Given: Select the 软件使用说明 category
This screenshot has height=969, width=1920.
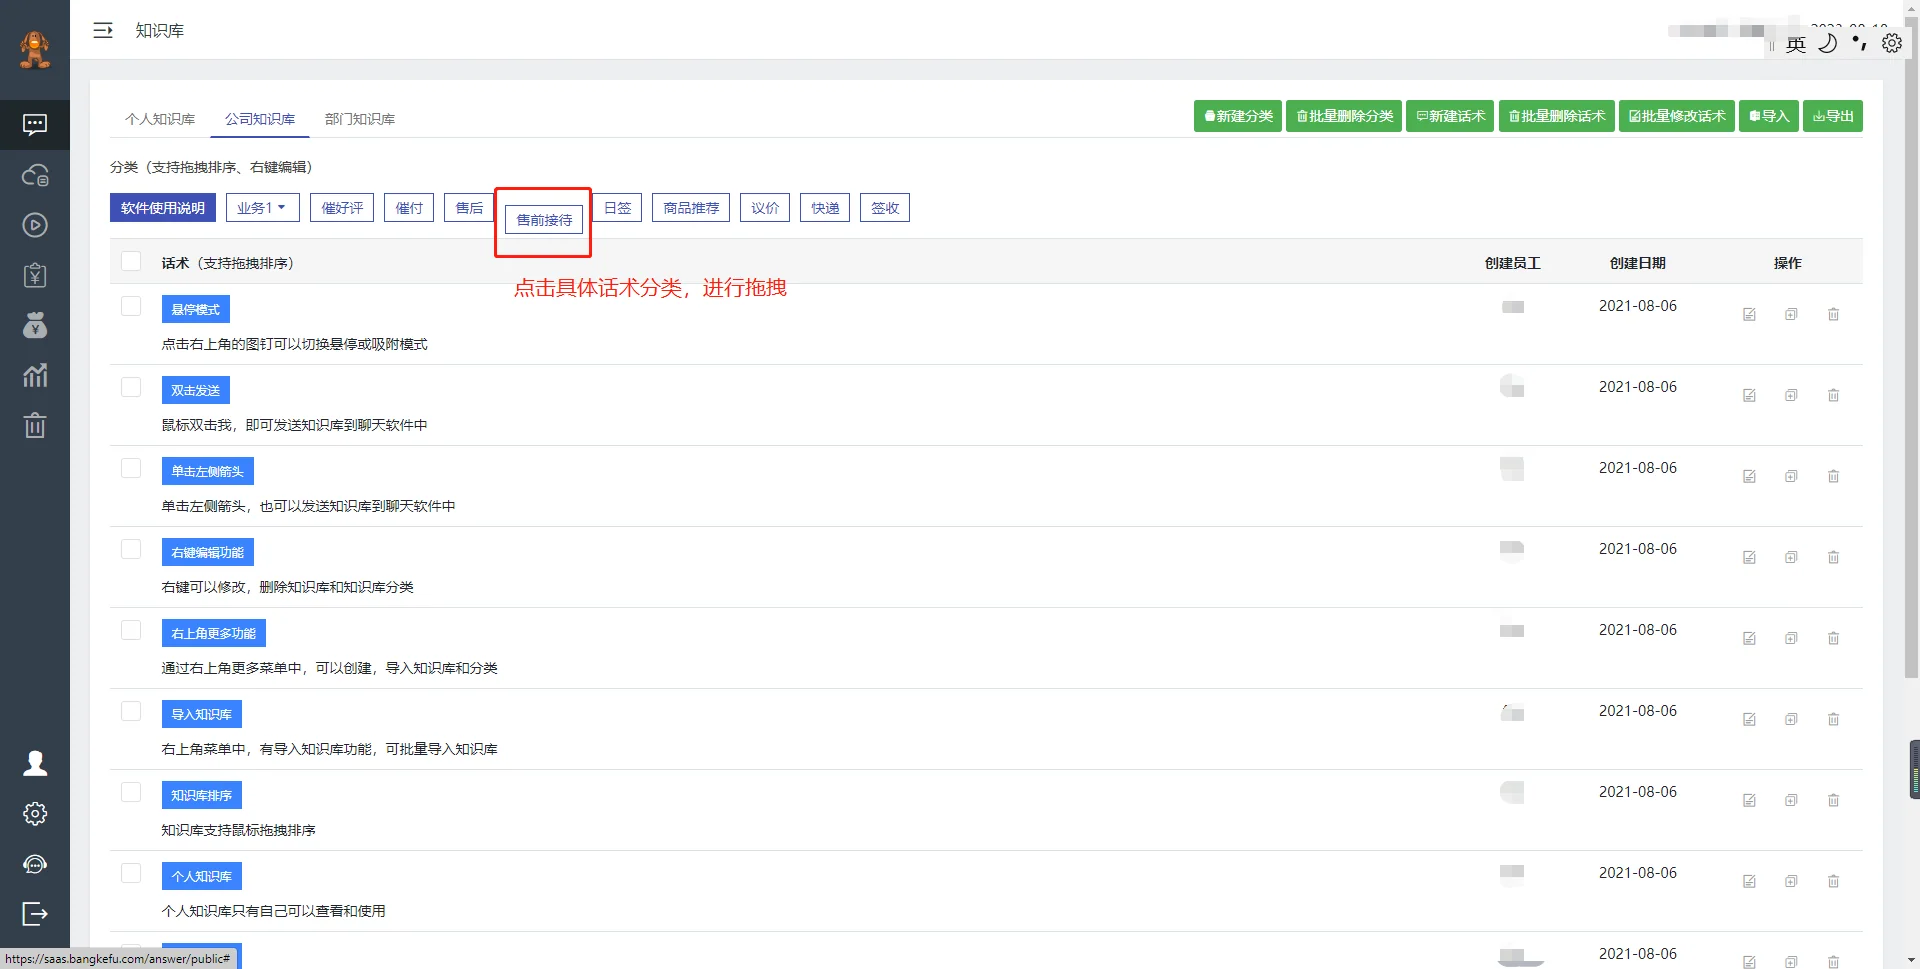Looking at the screenshot, I should (x=163, y=208).
